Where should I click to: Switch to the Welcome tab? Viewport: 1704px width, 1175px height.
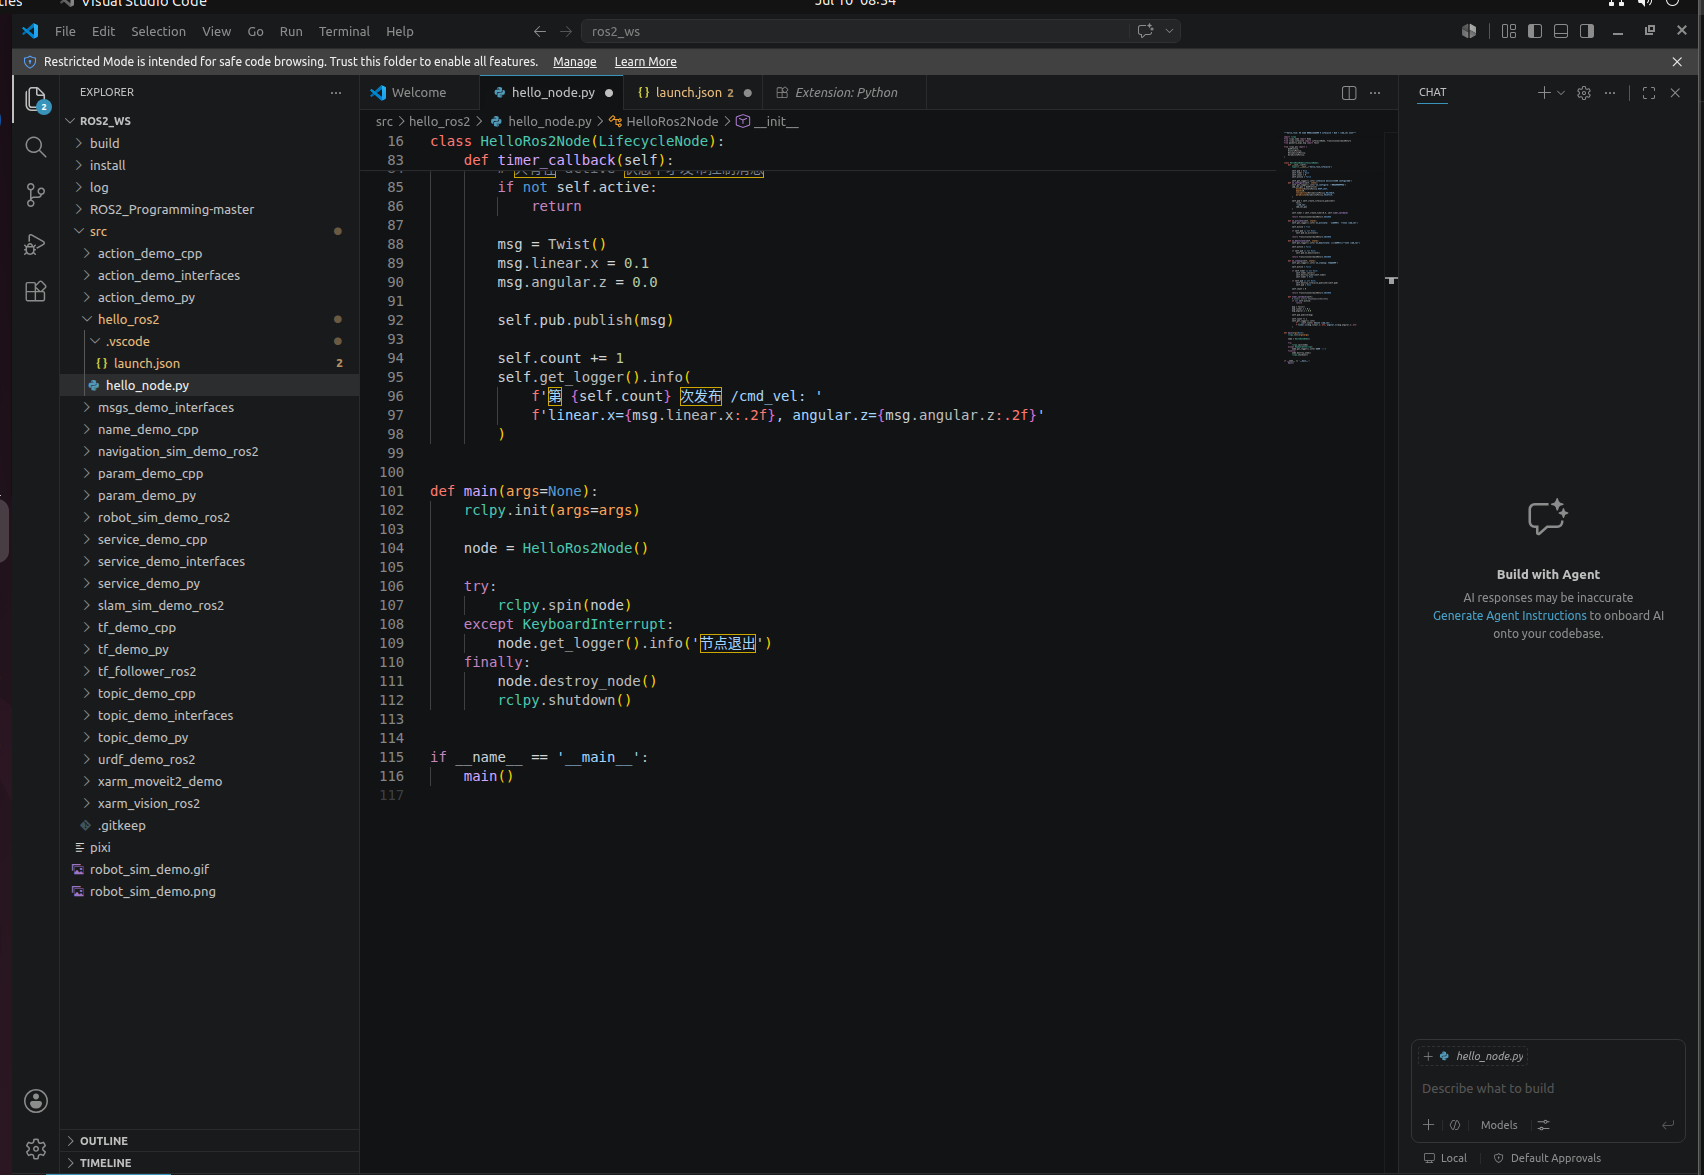coord(419,93)
